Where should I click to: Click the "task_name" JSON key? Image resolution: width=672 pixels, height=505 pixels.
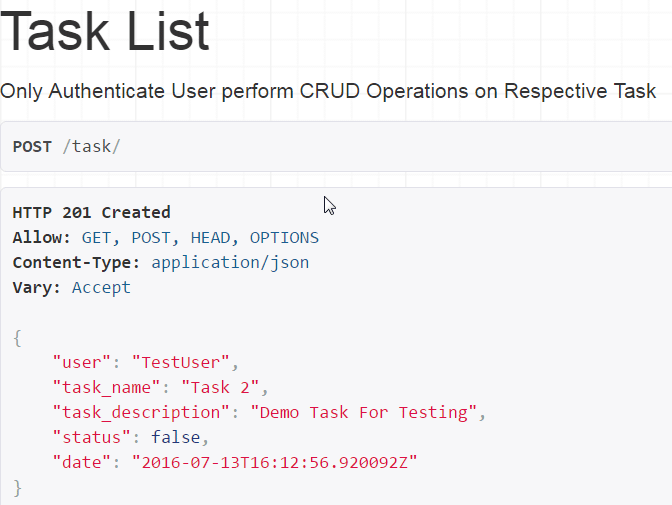click(101, 387)
